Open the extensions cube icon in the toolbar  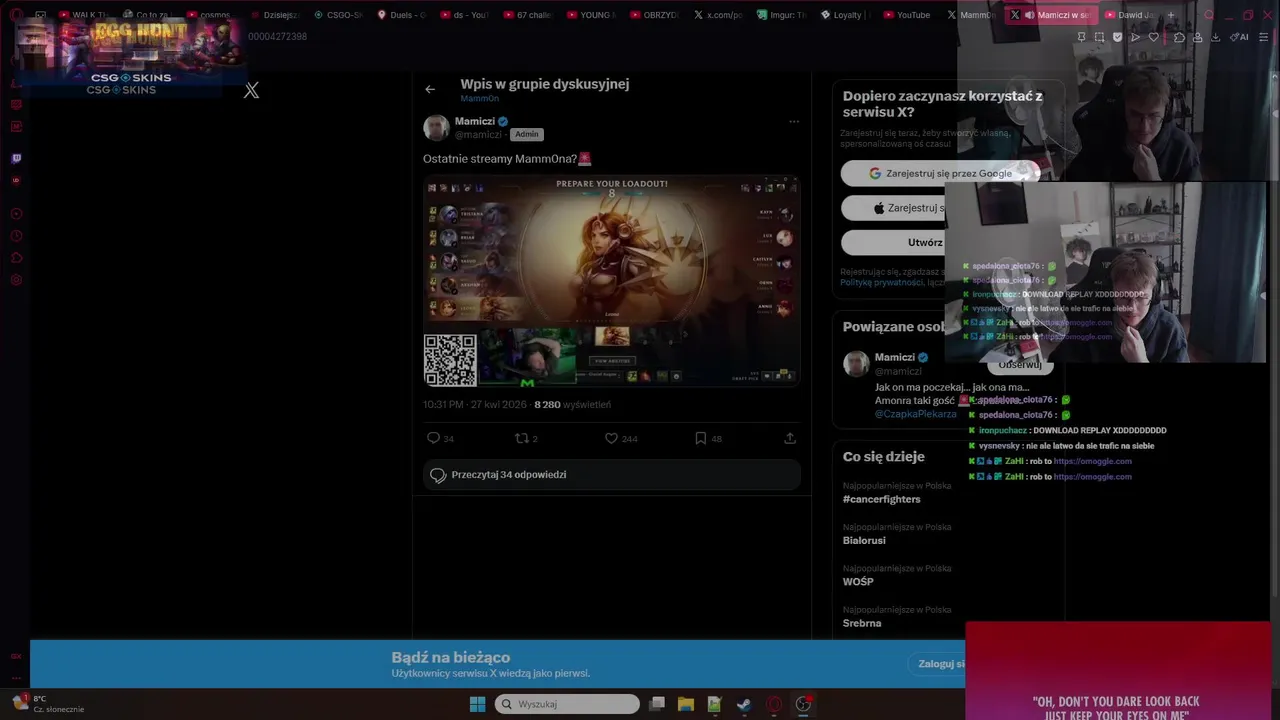tap(1179, 37)
